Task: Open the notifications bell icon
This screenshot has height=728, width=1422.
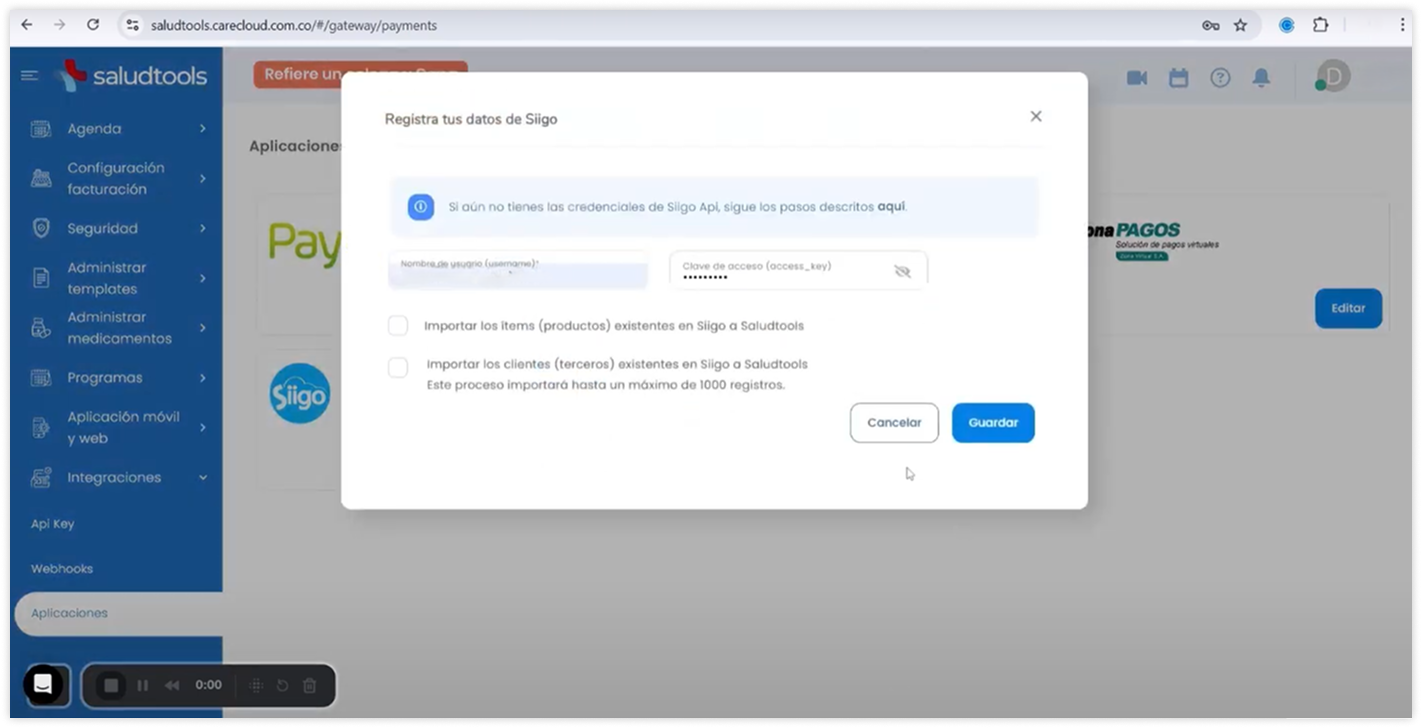Action: click(1262, 77)
